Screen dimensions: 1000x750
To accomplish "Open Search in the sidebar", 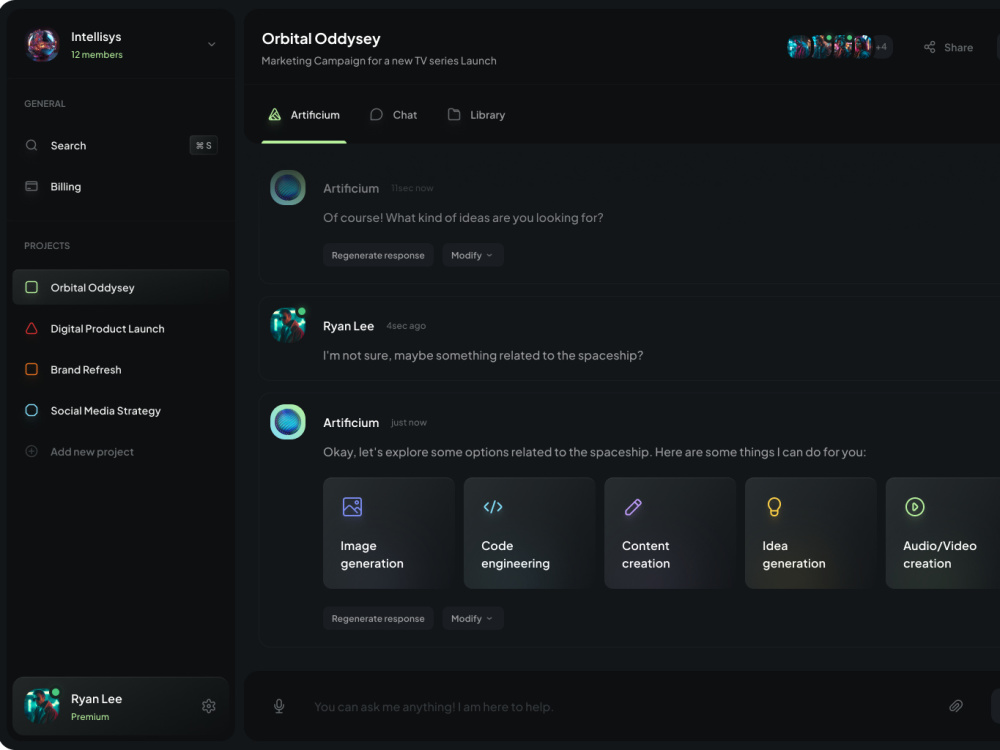I will pyautogui.click(x=121, y=145).
